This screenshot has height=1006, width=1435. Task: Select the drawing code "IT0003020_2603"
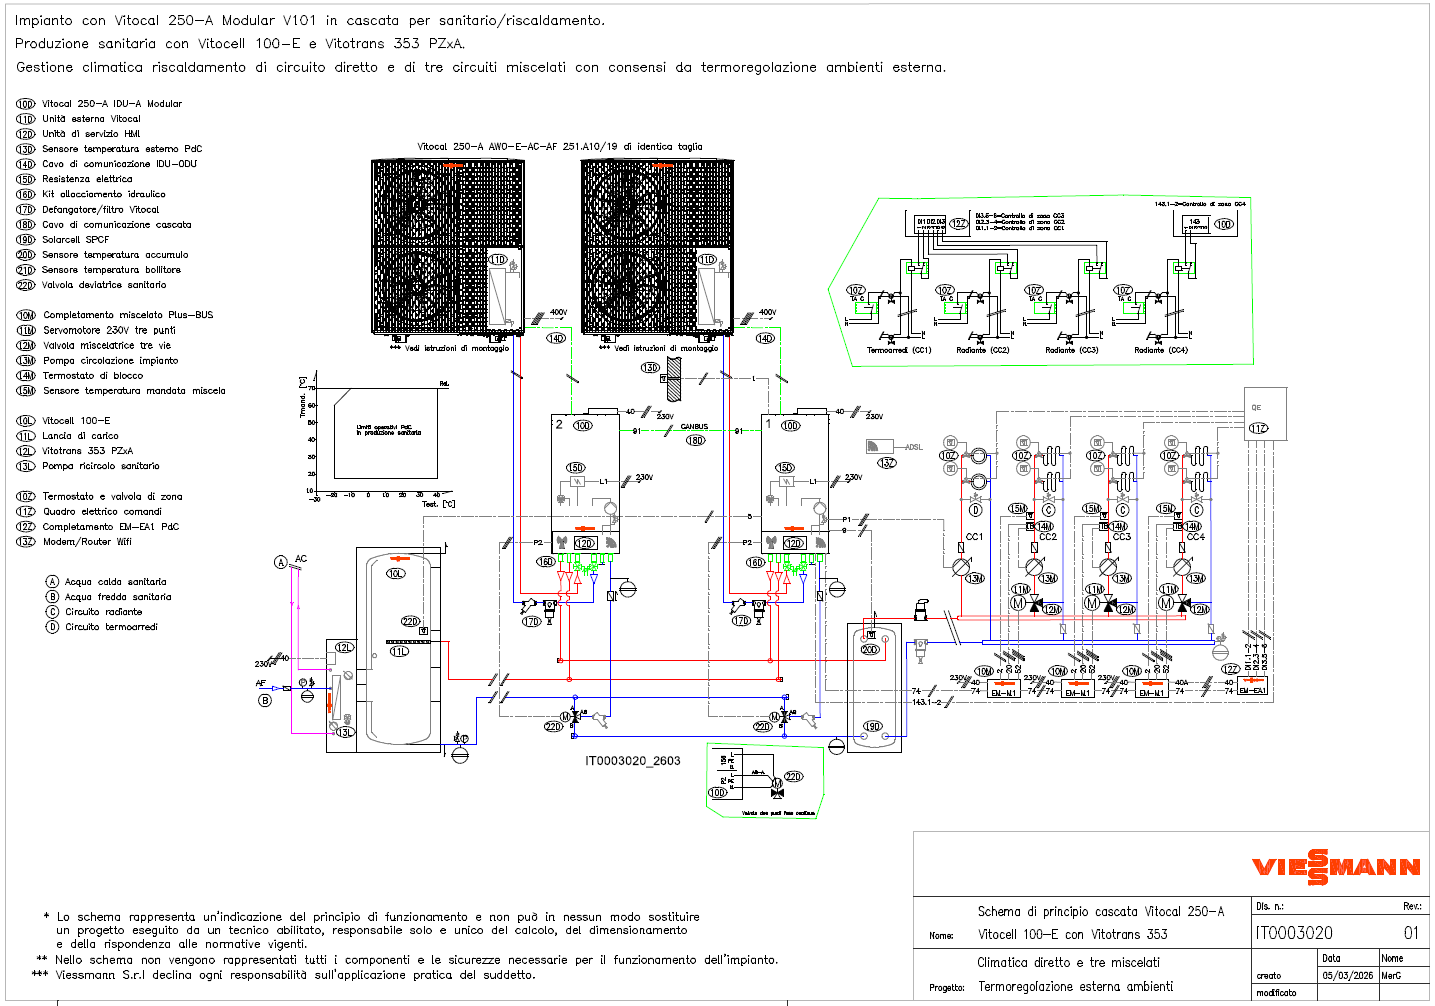tap(633, 761)
